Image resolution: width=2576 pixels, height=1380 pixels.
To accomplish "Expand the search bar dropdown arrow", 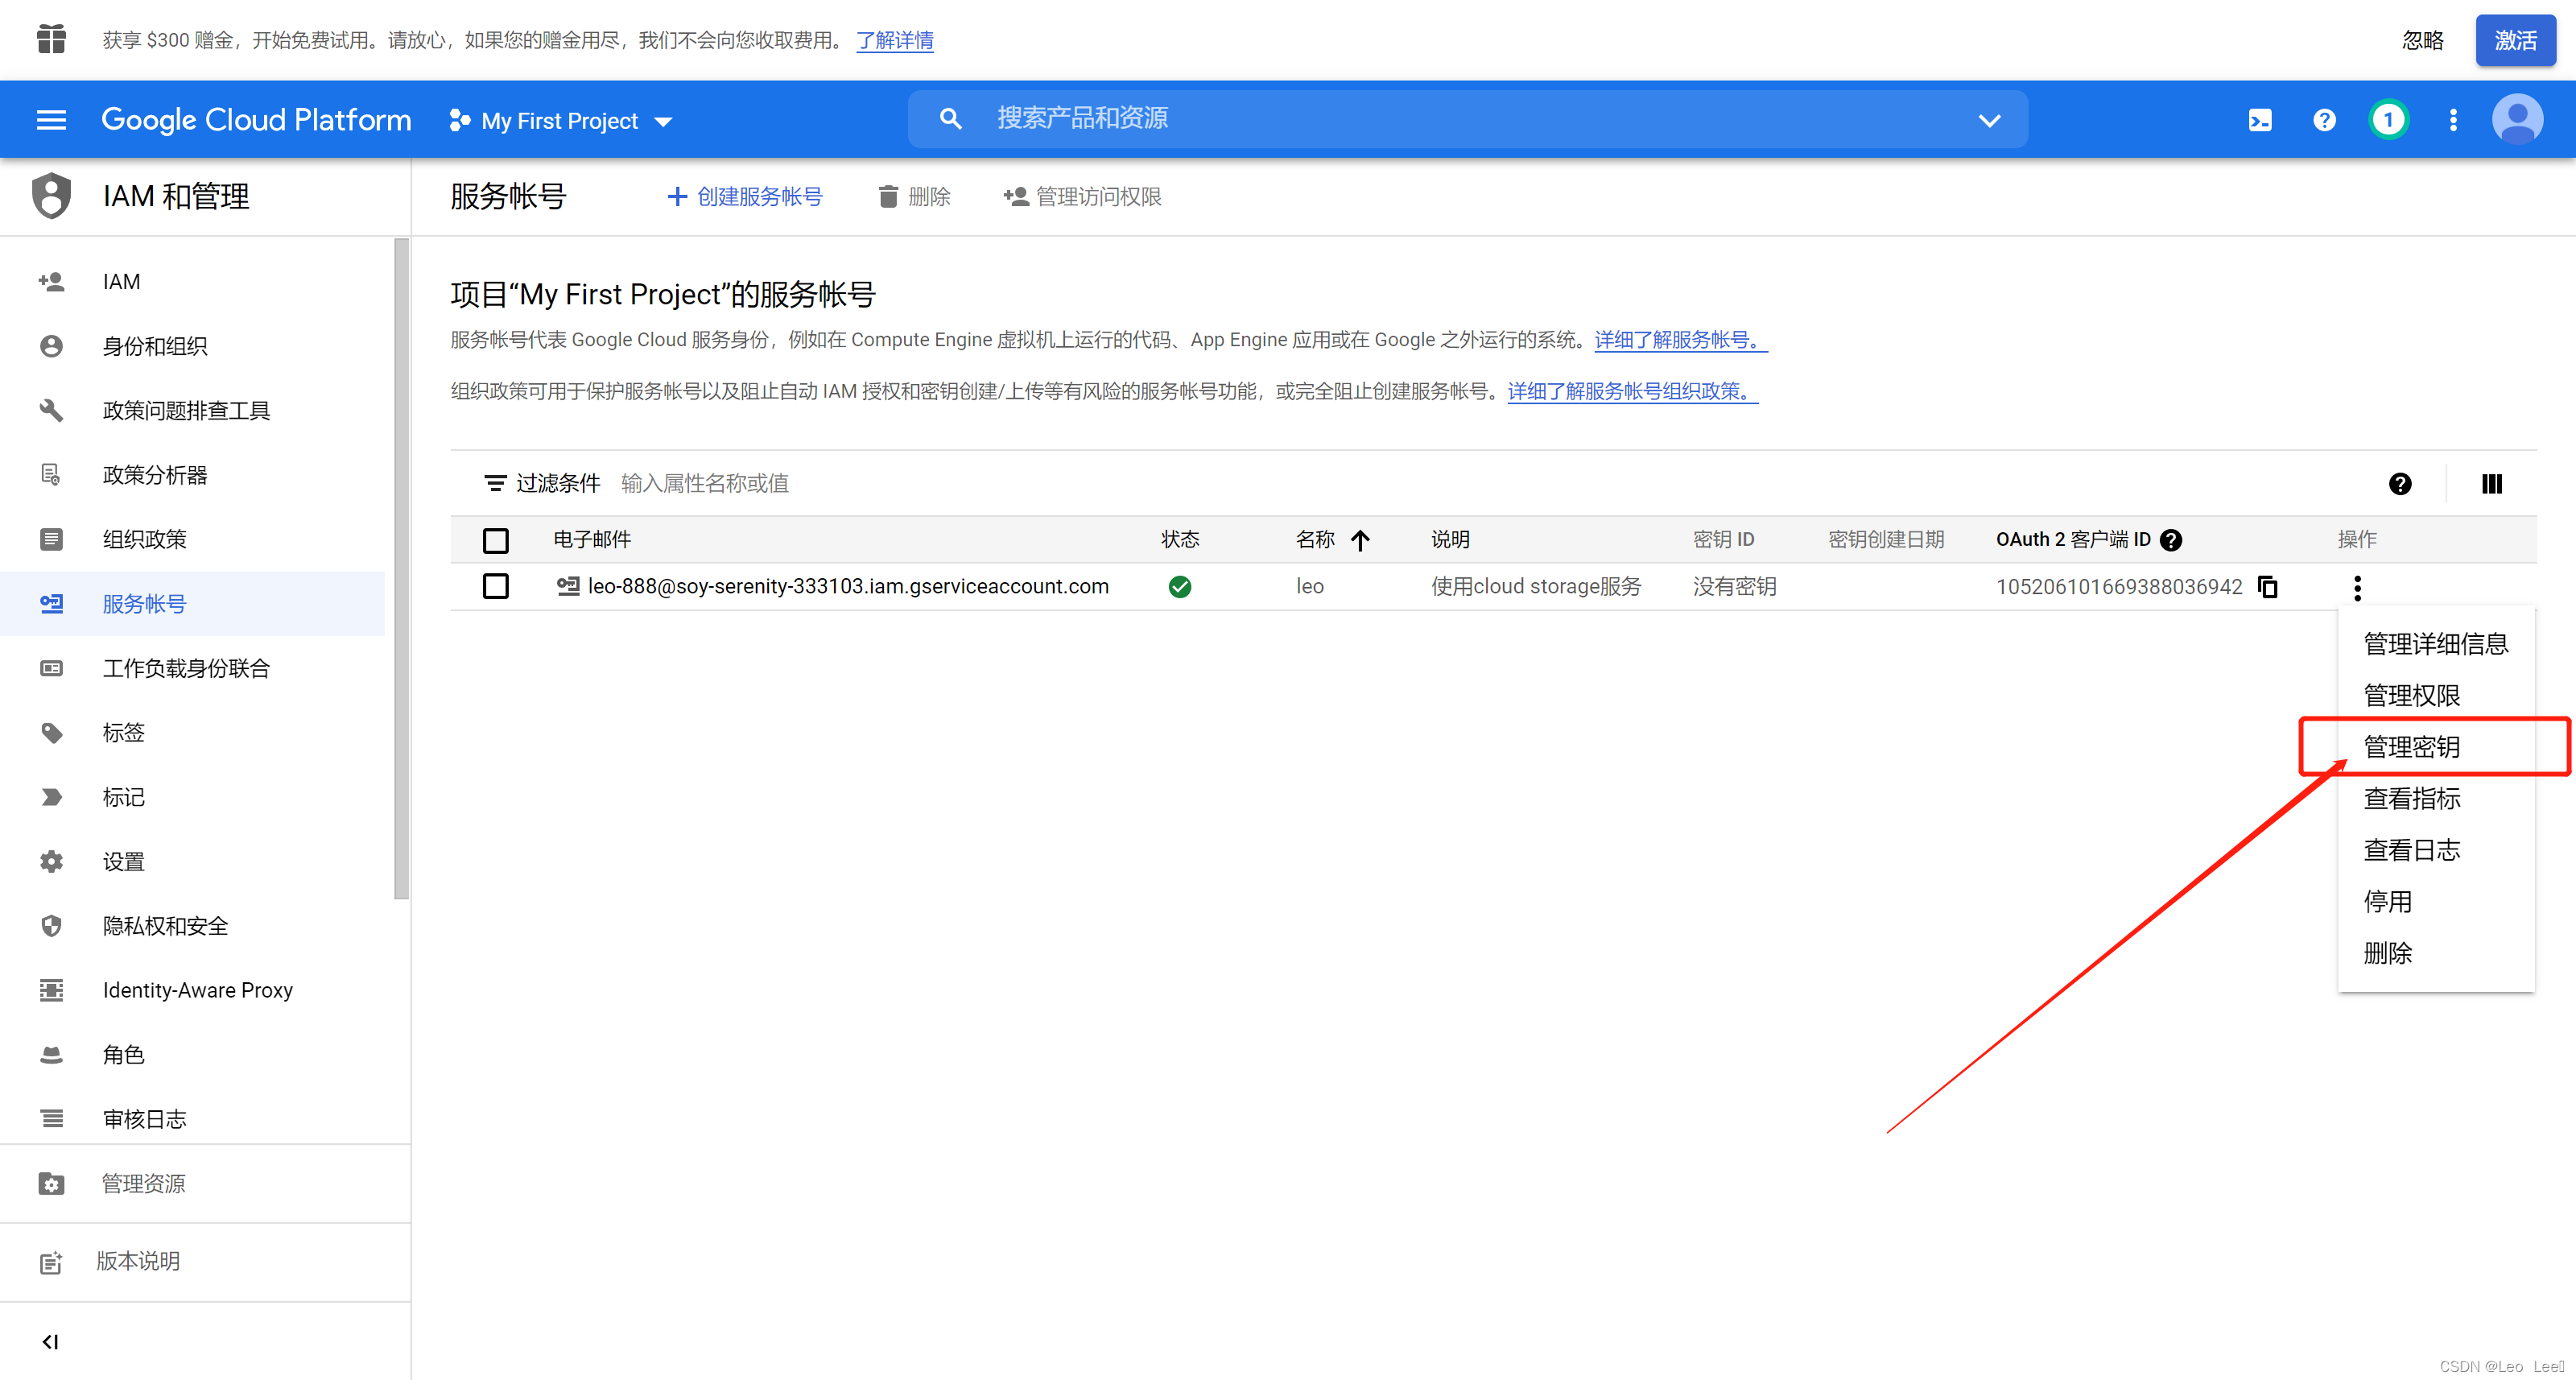I will (x=1989, y=120).
